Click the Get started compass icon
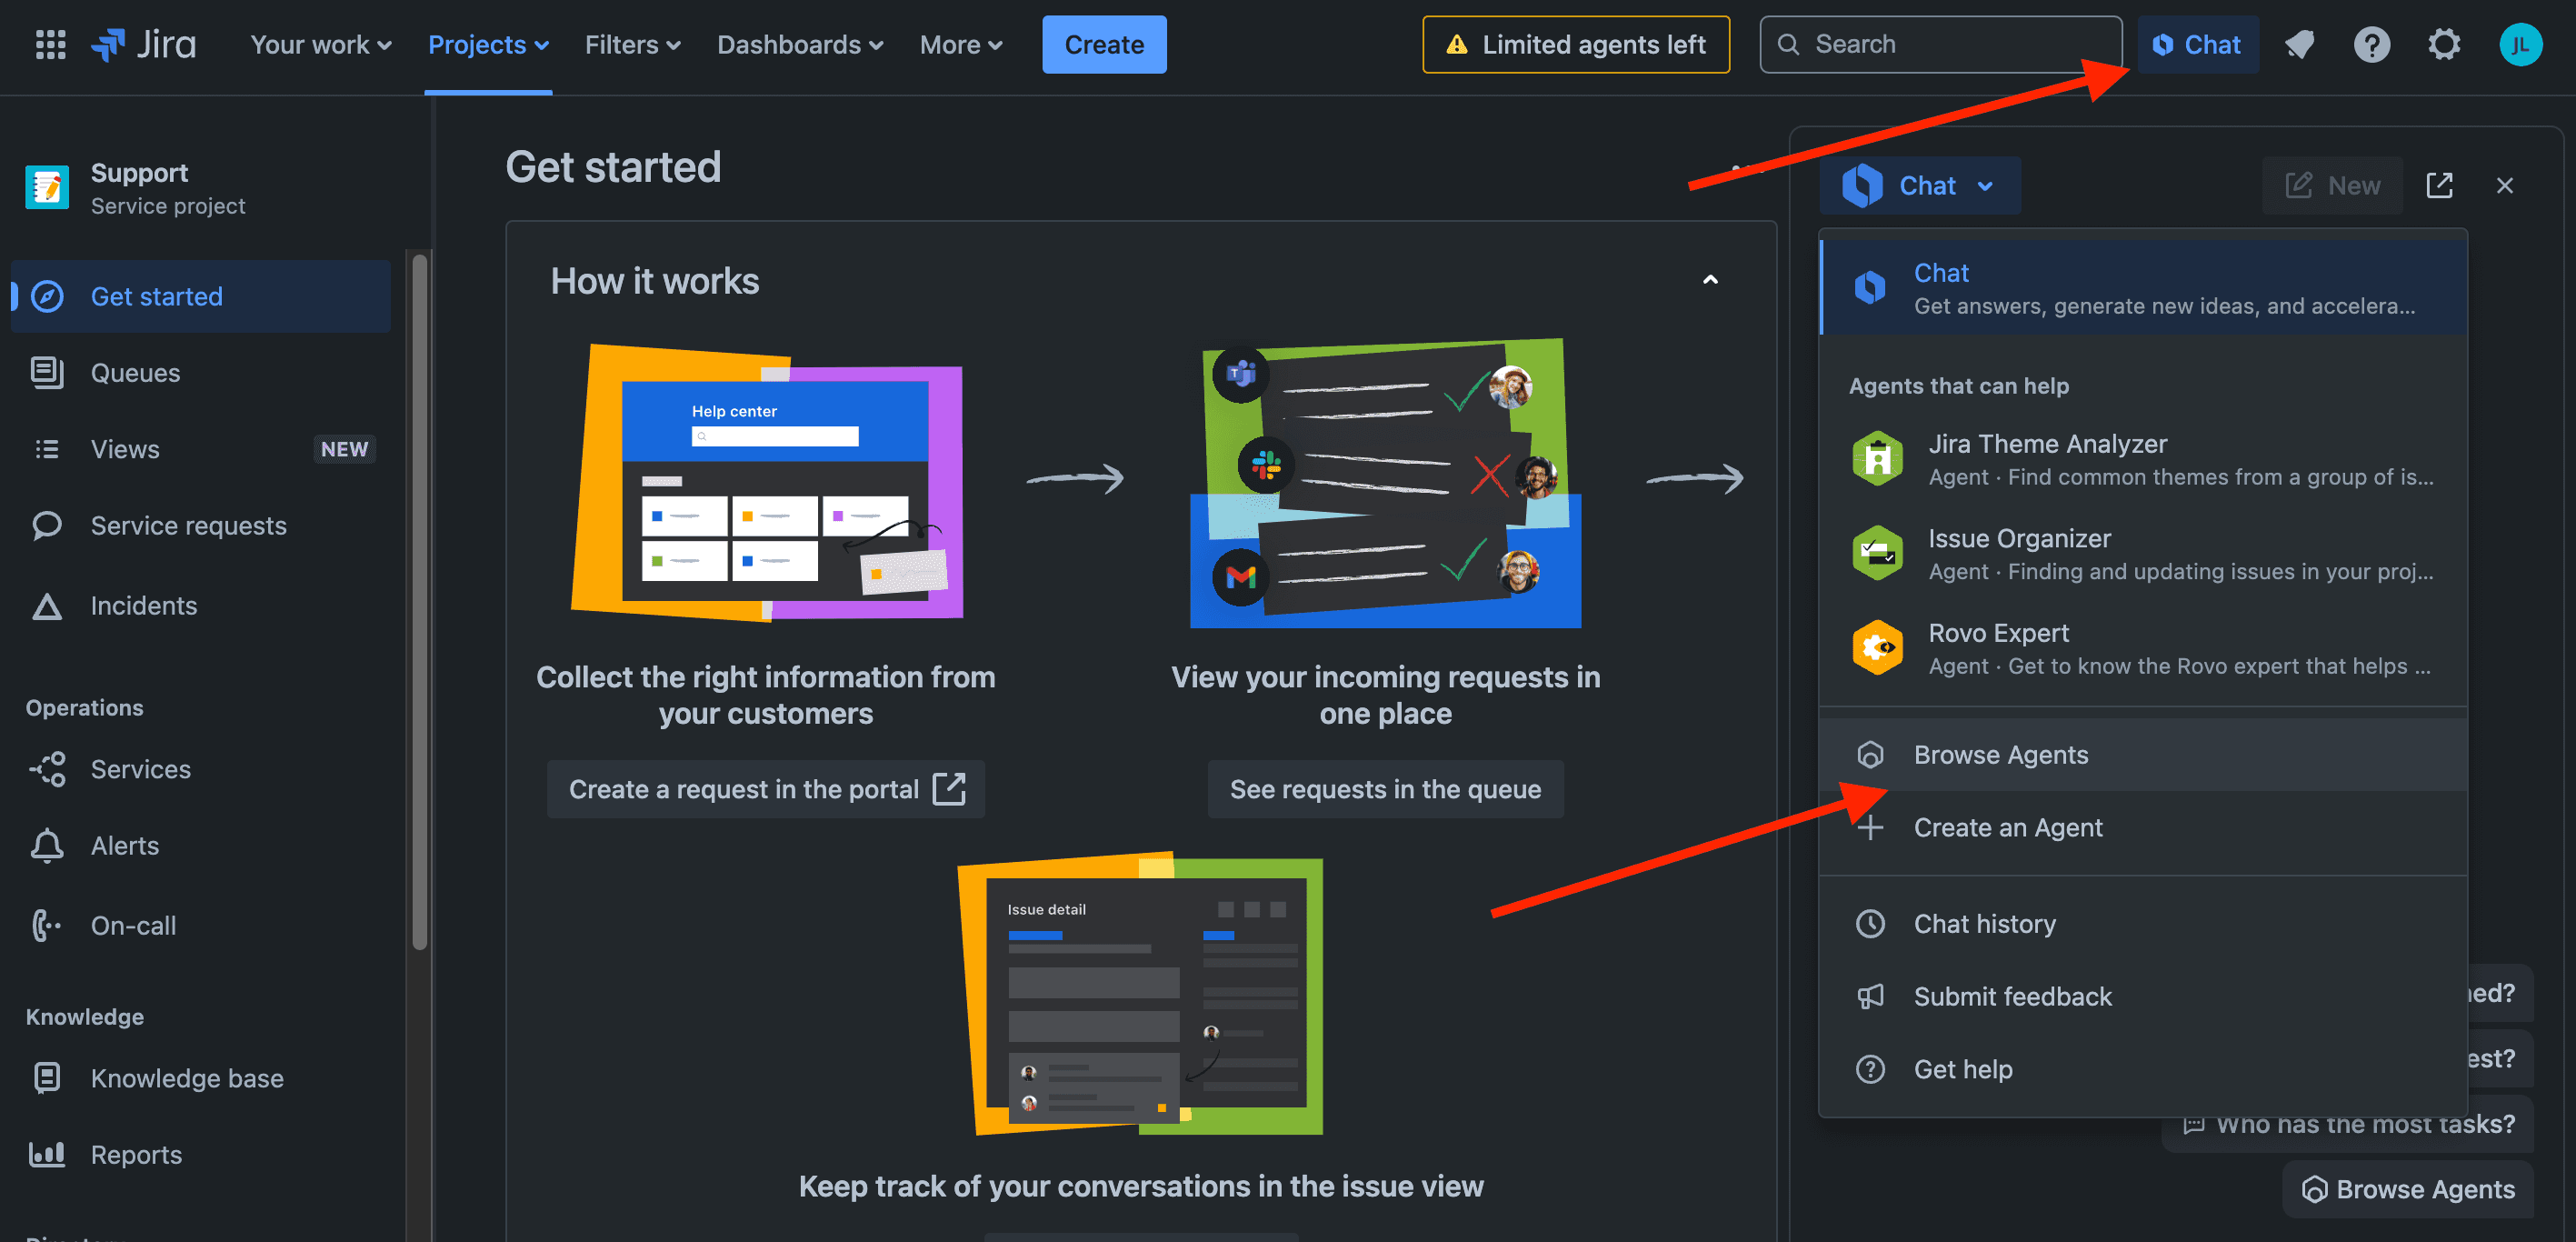 coord(47,297)
